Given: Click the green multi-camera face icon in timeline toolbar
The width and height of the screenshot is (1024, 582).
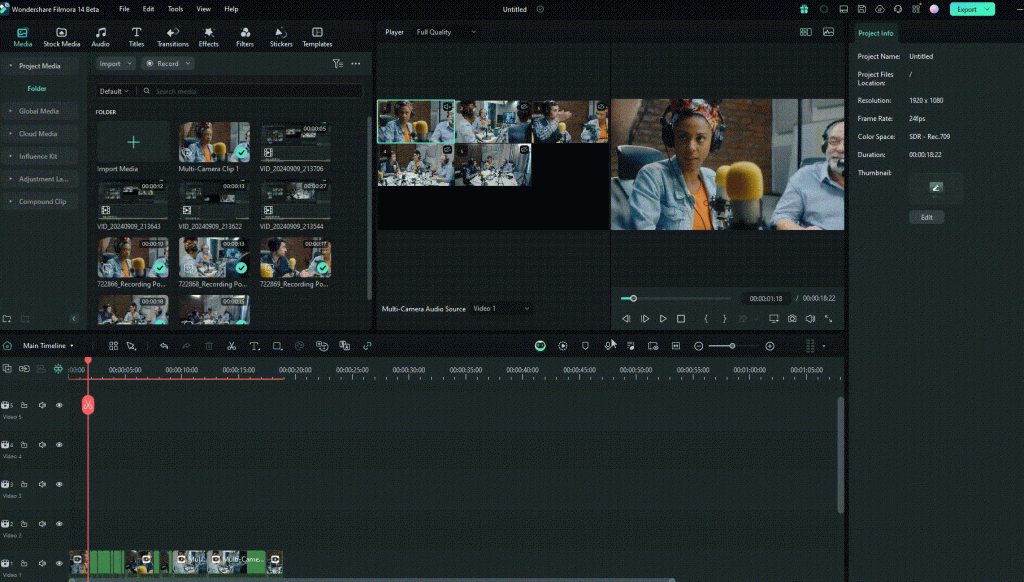Looking at the screenshot, I should coord(540,346).
